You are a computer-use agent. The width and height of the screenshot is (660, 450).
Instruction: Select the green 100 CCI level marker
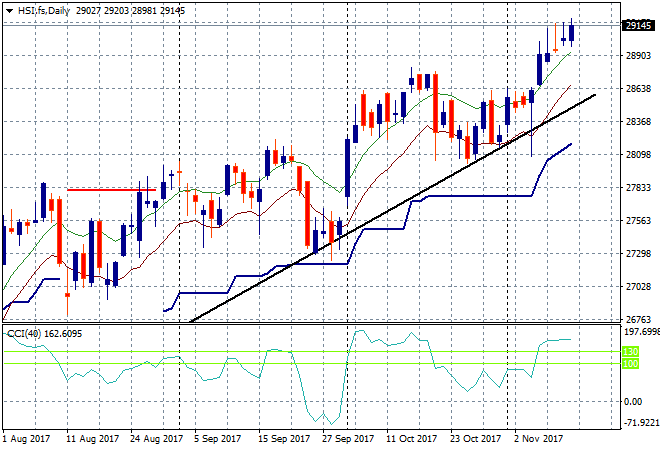click(x=632, y=363)
